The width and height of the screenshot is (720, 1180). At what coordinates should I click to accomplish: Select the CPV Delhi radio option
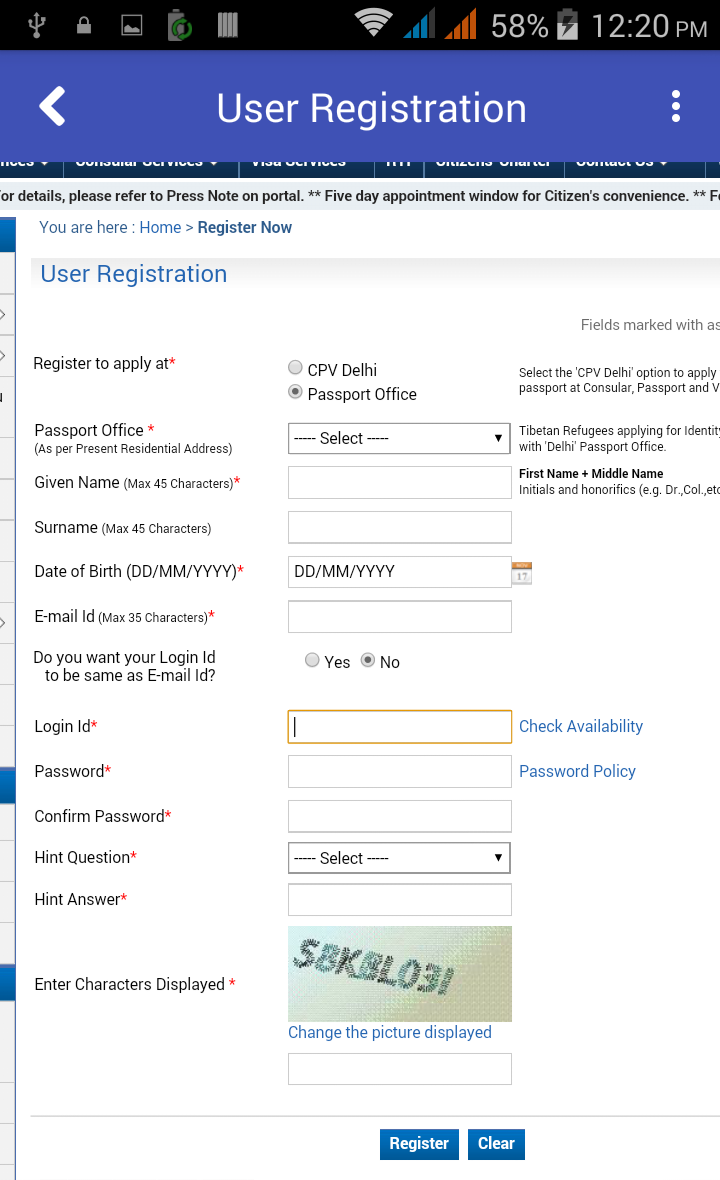tap(295, 368)
